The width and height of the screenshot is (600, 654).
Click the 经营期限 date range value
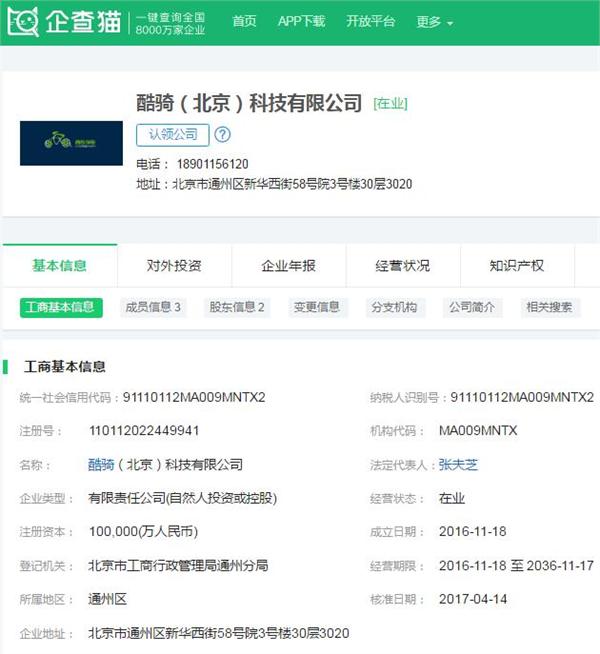(517, 566)
